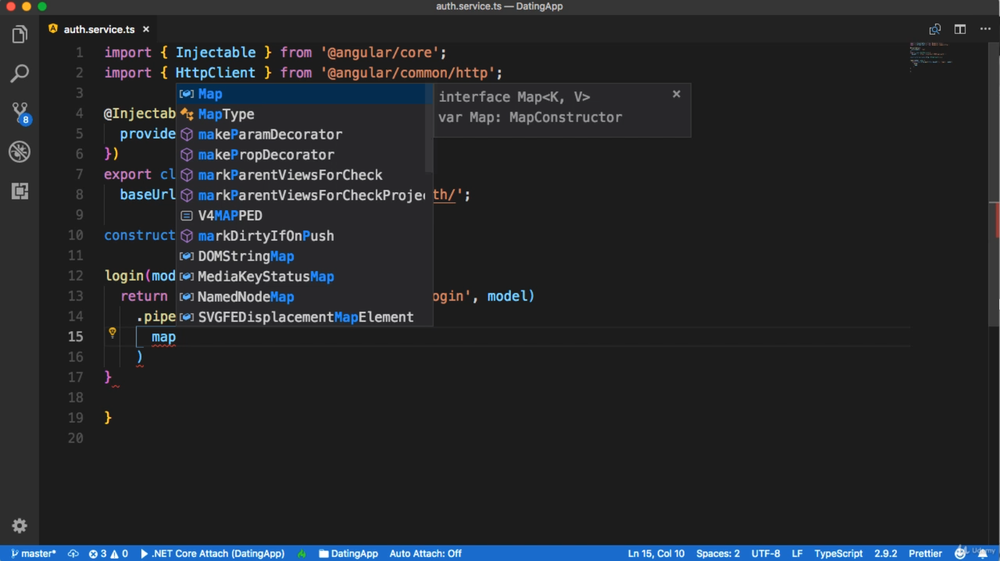Screen dimensions: 1000x561
Task: Click the lightbulb quick-fix icon on line 15
Action: [x=113, y=333]
